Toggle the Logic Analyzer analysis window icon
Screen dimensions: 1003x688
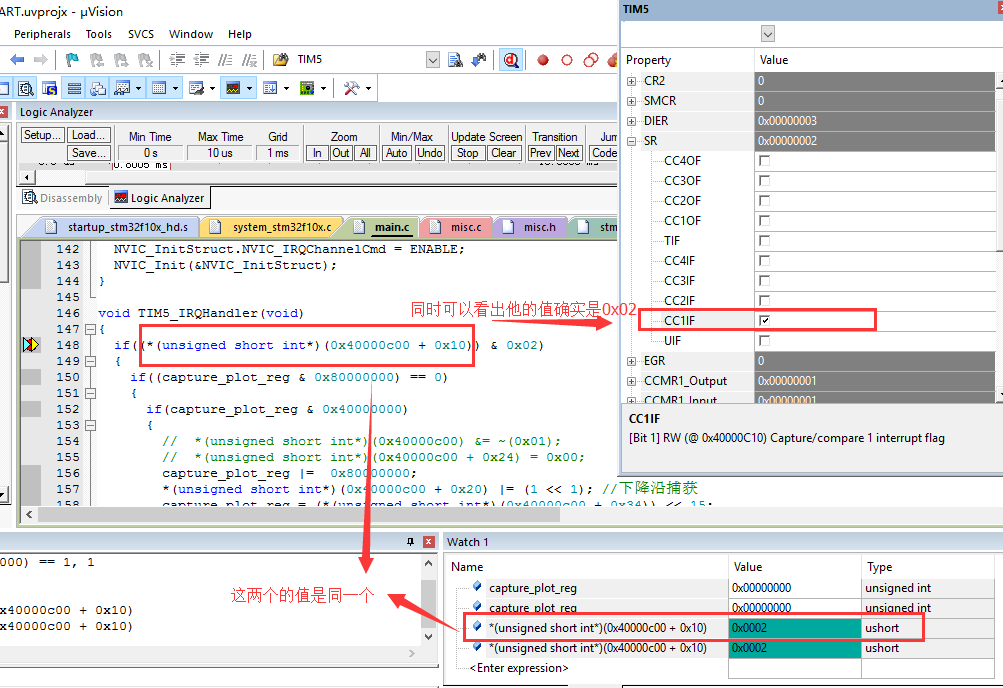click(x=233, y=88)
